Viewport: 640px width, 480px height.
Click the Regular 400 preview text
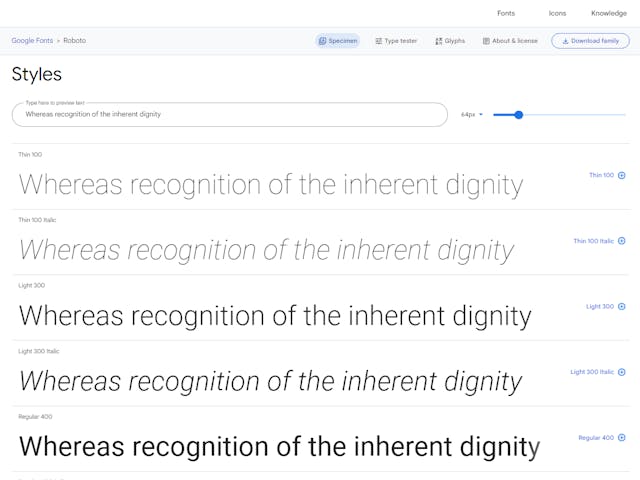pos(280,447)
